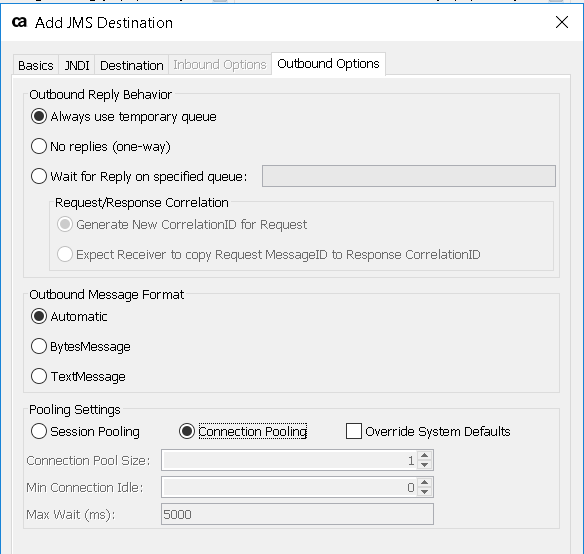Click the Max Wait (ms) input field
This screenshot has height=554, width=584.
[297, 514]
